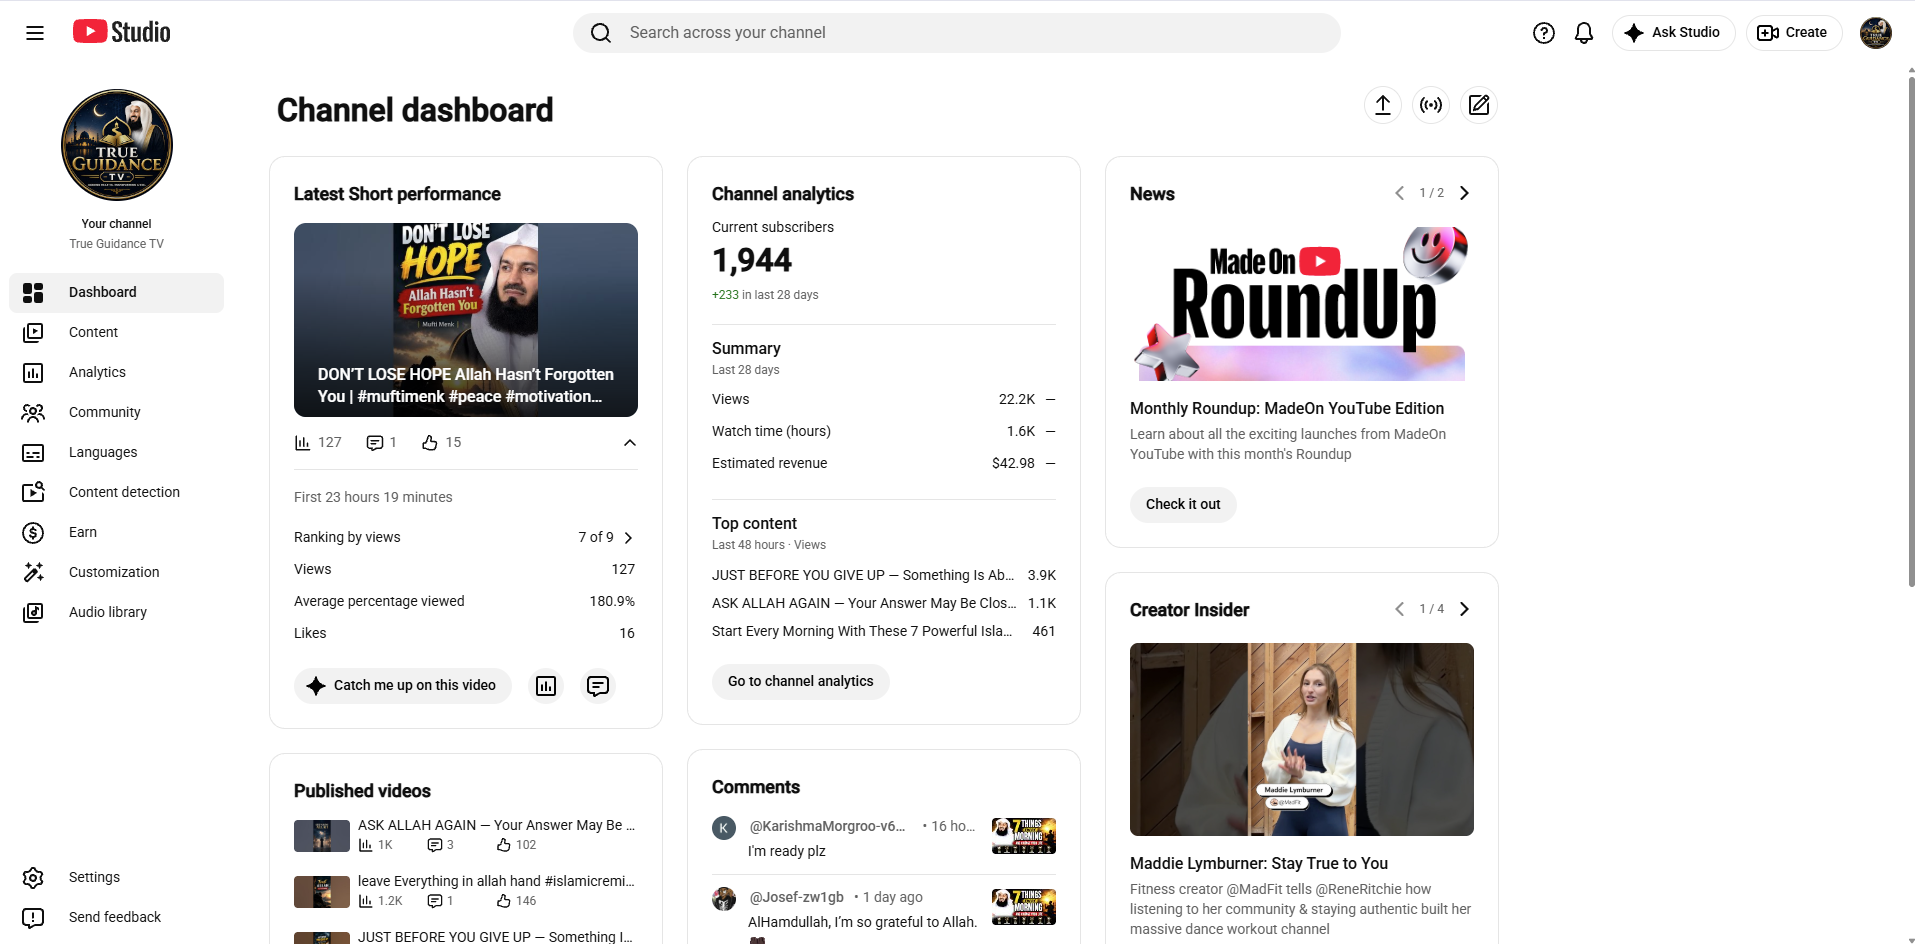Viewport: 1915px width, 944px height.
Task: Open account avatar in top bar
Action: click(1875, 33)
